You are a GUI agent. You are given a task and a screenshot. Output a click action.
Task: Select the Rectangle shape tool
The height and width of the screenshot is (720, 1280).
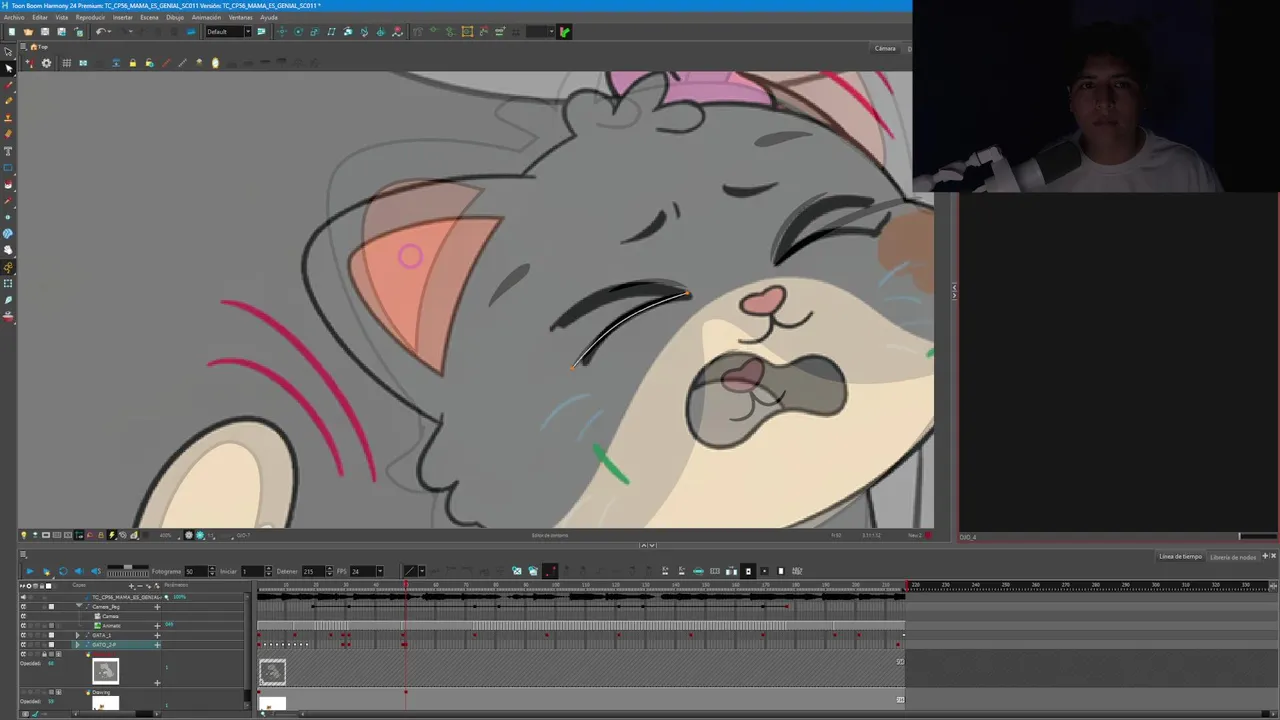click(x=8, y=168)
